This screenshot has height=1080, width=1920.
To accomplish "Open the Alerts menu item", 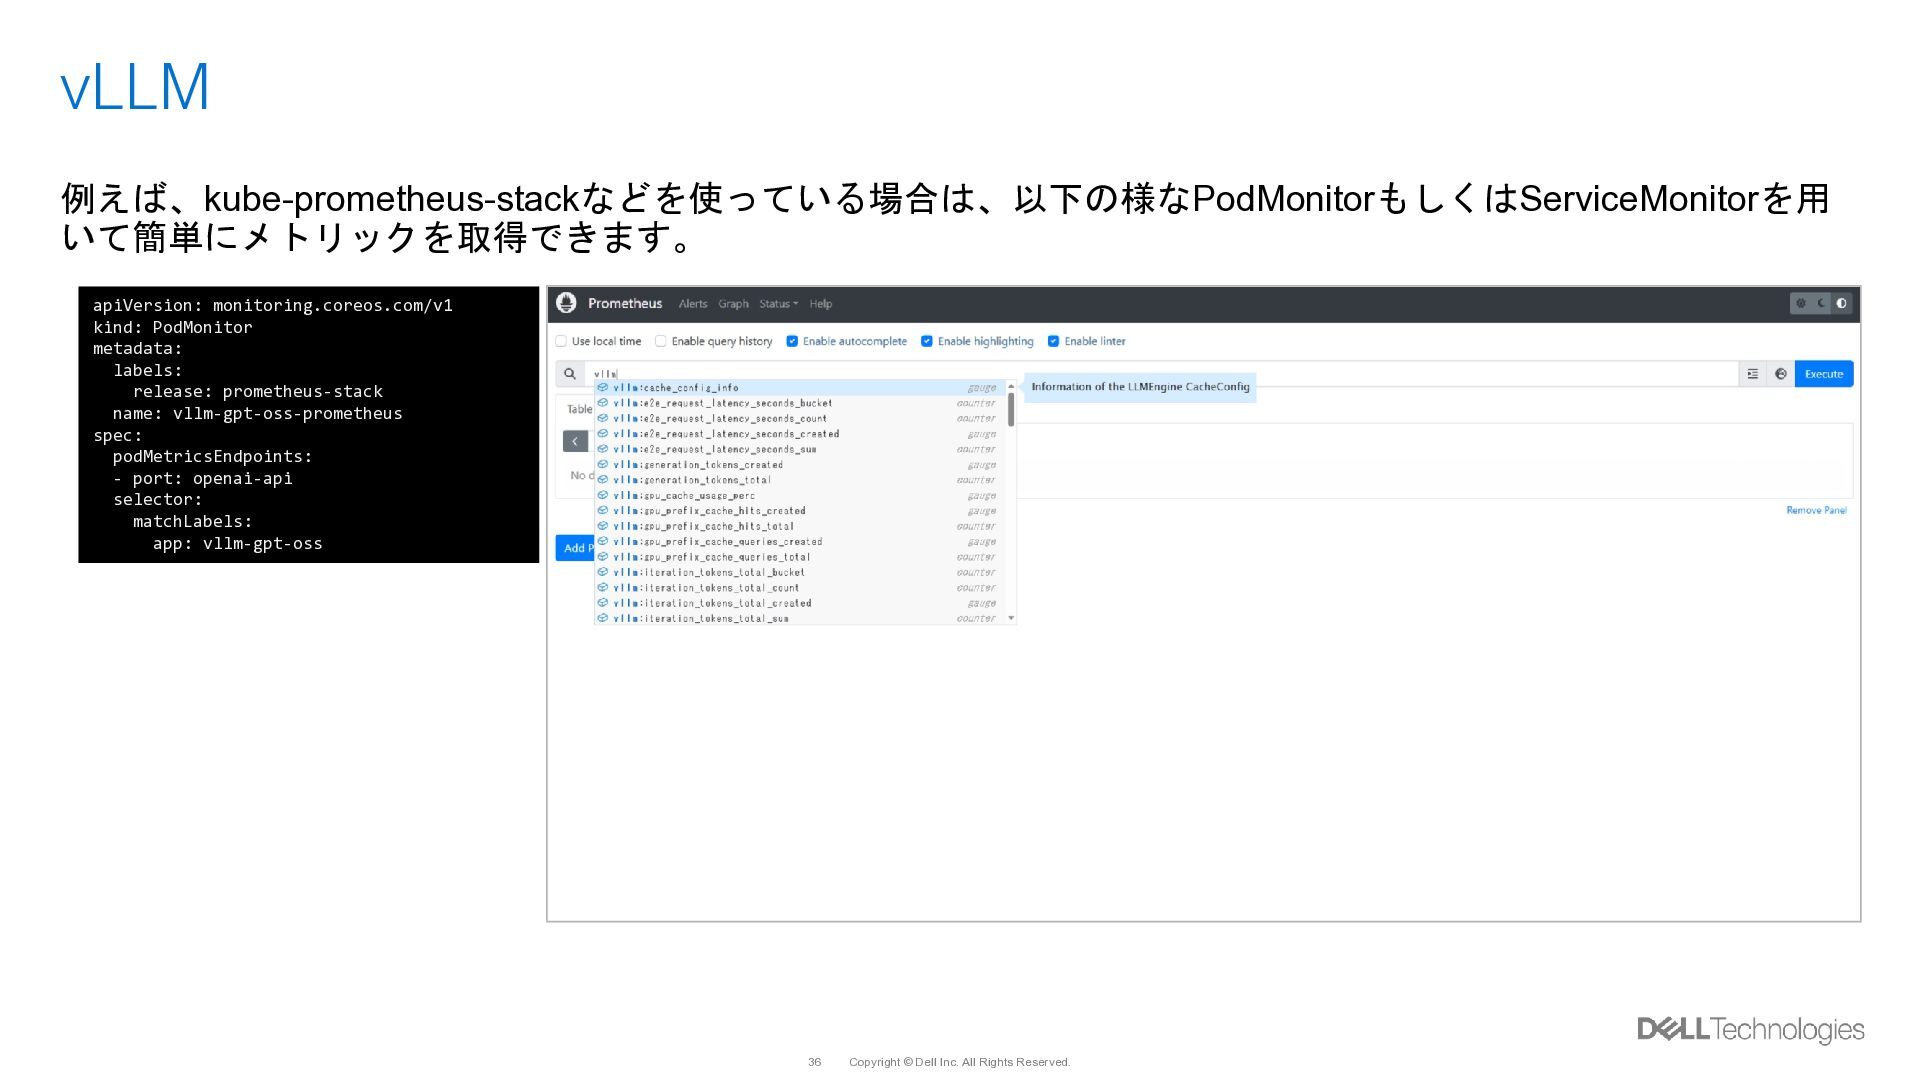I will [x=692, y=304].
